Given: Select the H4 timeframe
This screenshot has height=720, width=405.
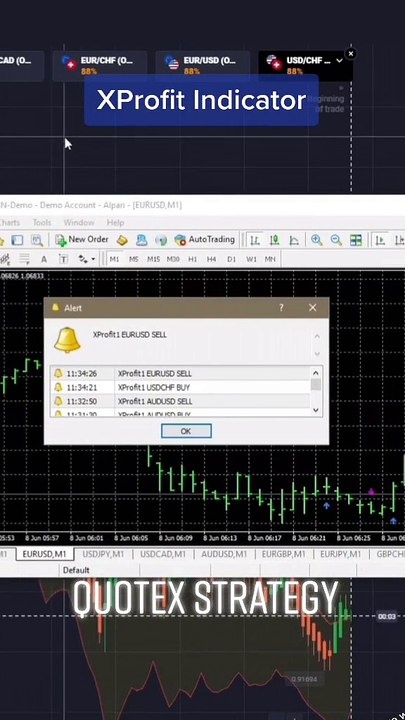Looking at the screenshot, I should (211, 259).
